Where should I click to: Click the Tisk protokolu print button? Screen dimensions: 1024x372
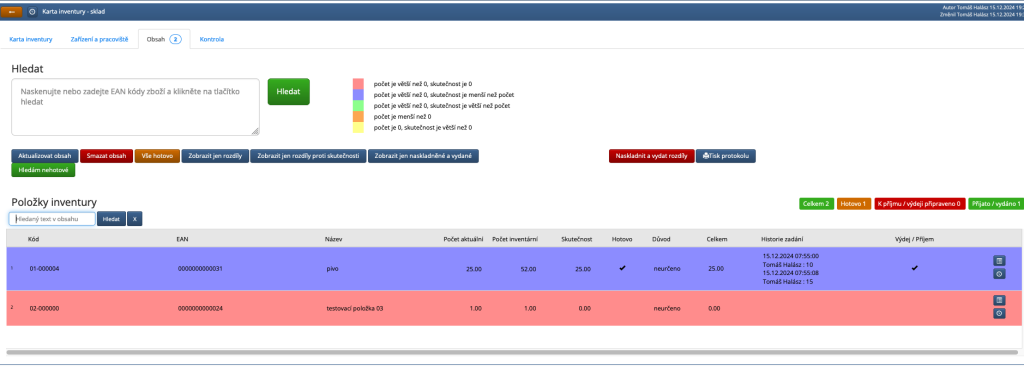point(726,156)
